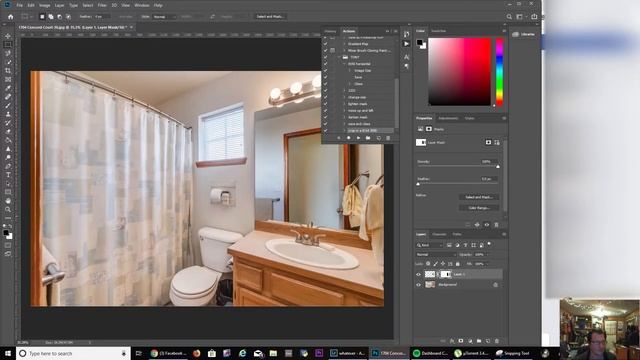Open the search icon in options bar
The width and height of the screenshot is (640, 360).
tap(509, 17)
